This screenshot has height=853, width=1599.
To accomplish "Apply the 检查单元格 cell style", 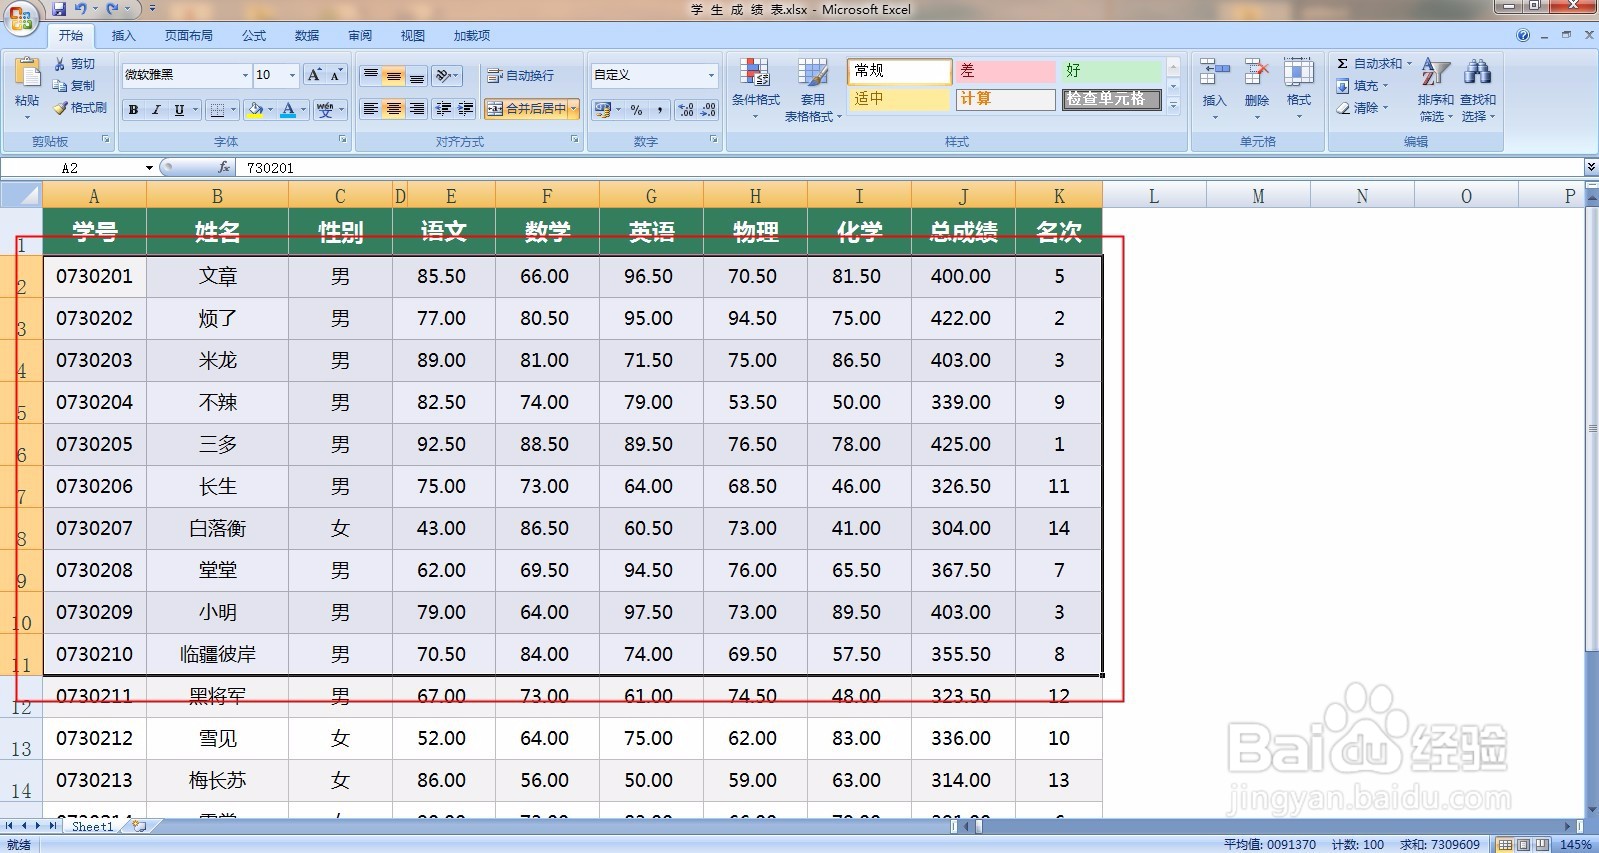I will 1112,99.
